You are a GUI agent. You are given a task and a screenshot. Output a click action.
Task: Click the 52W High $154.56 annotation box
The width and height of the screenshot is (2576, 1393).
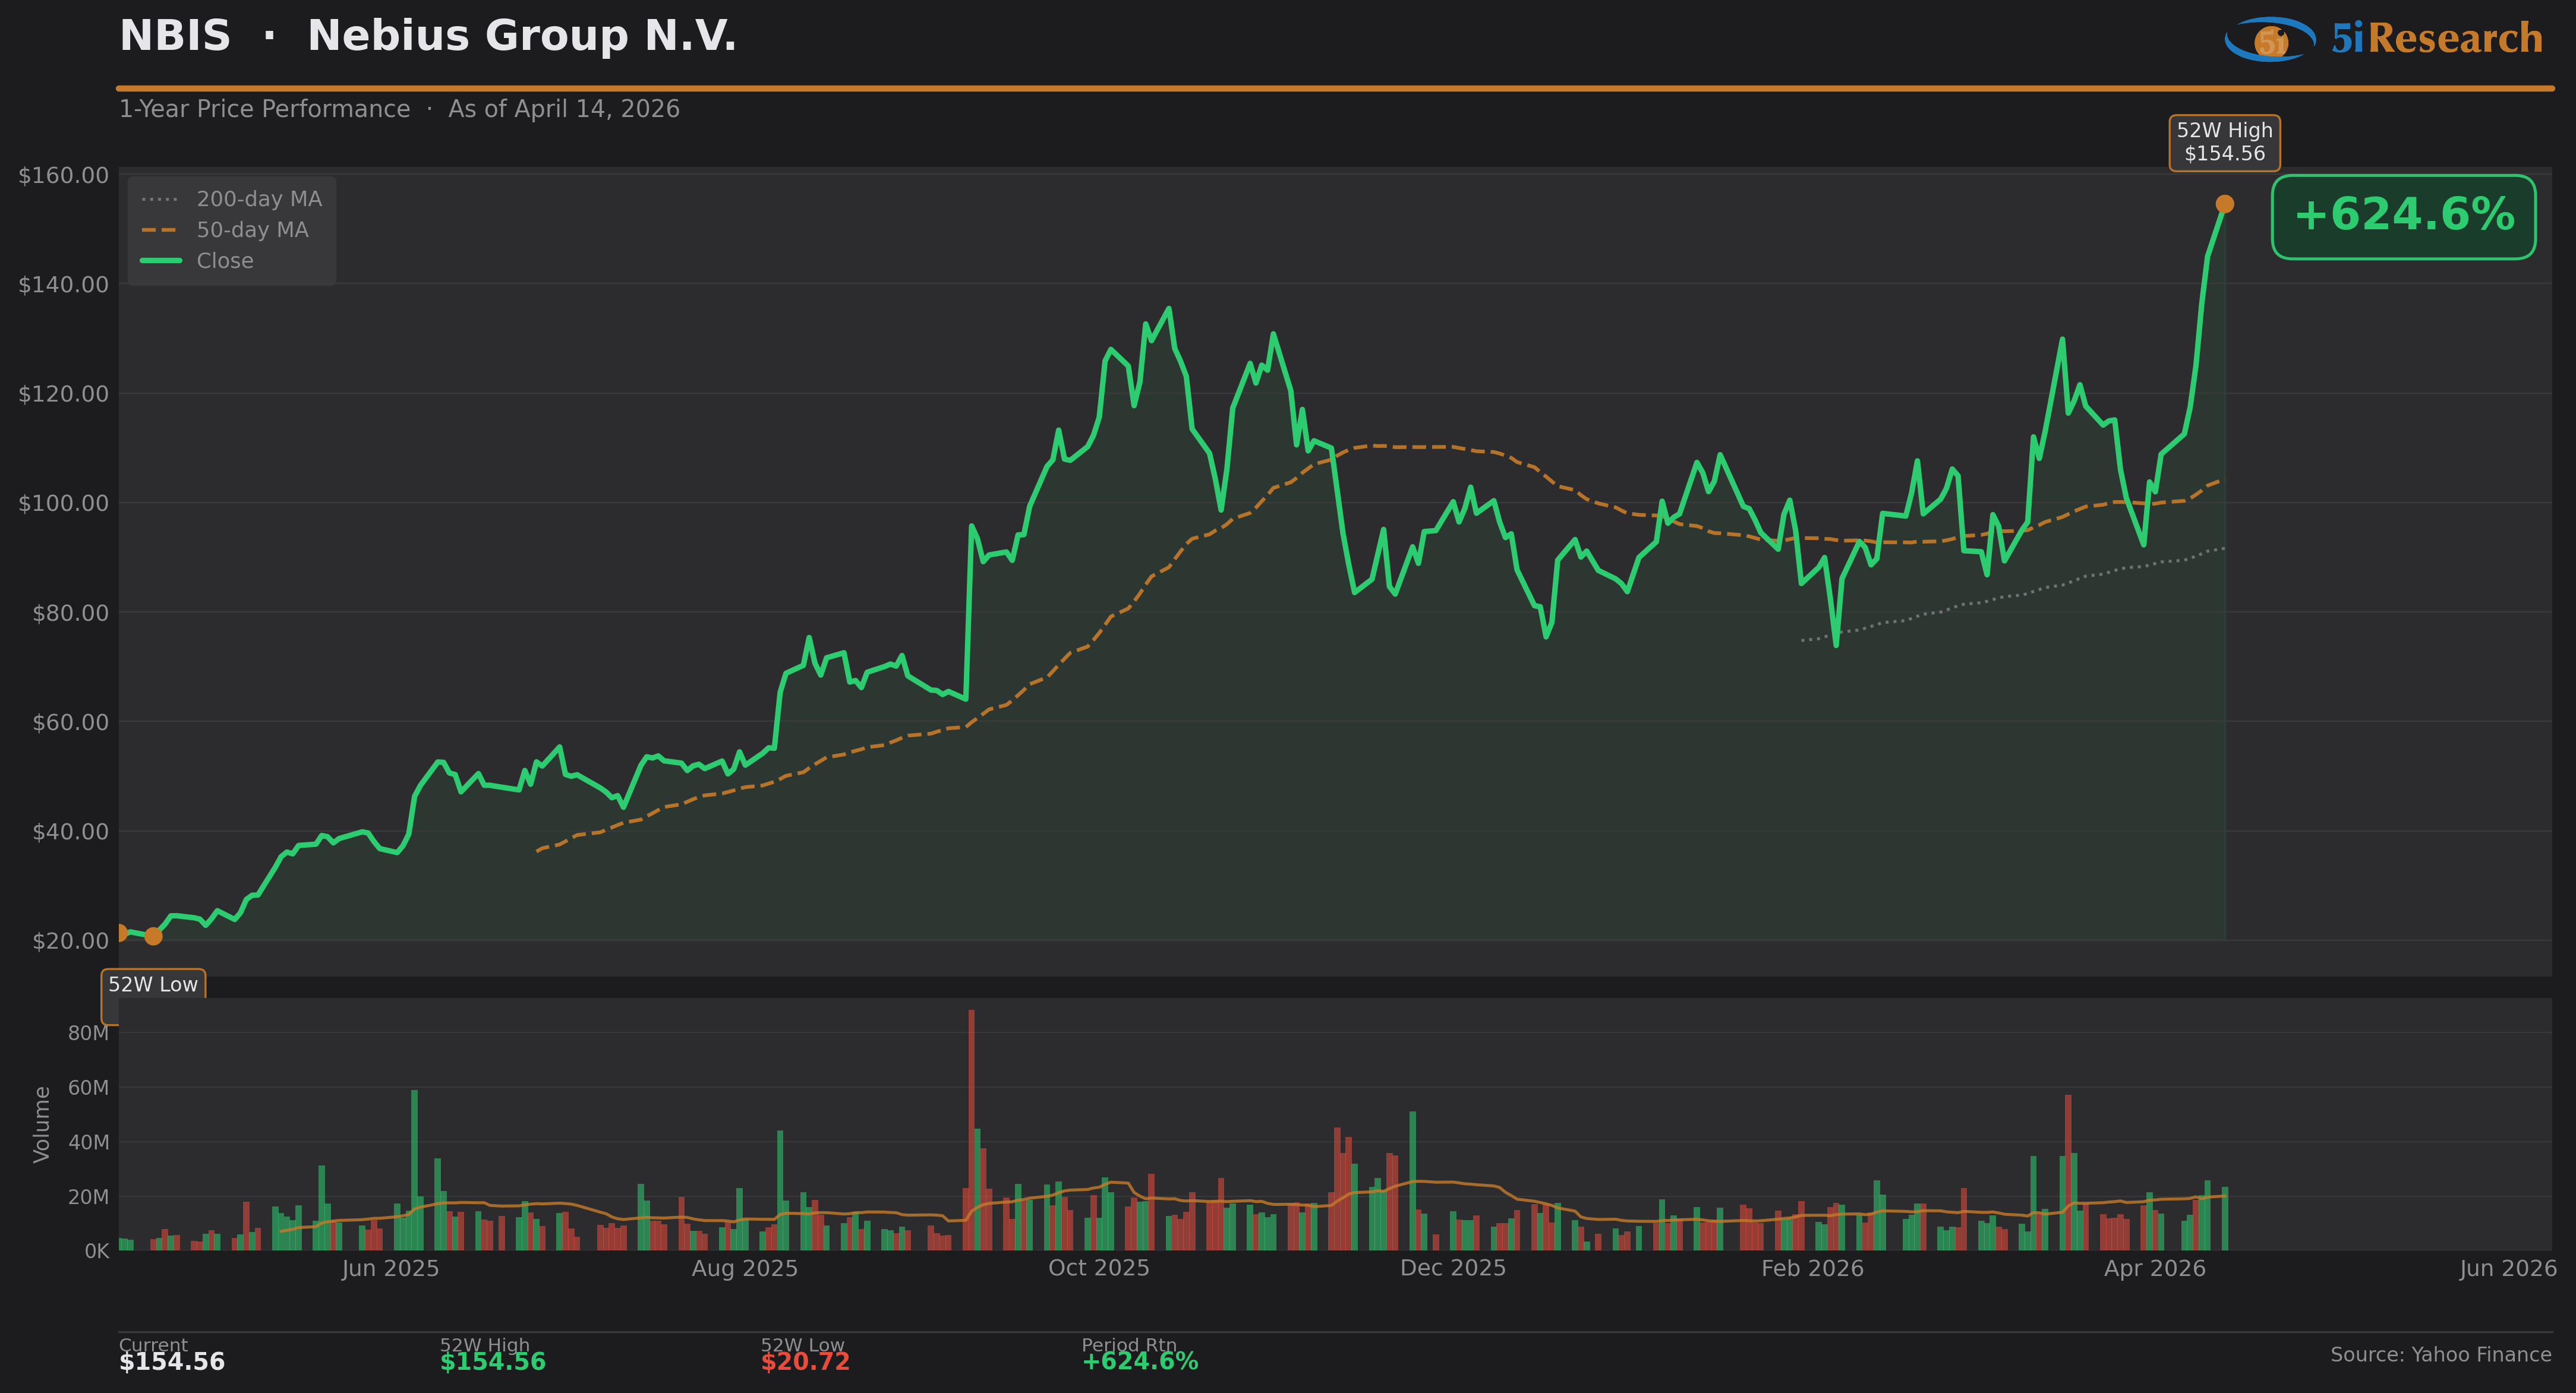(x=2224, y=142)
